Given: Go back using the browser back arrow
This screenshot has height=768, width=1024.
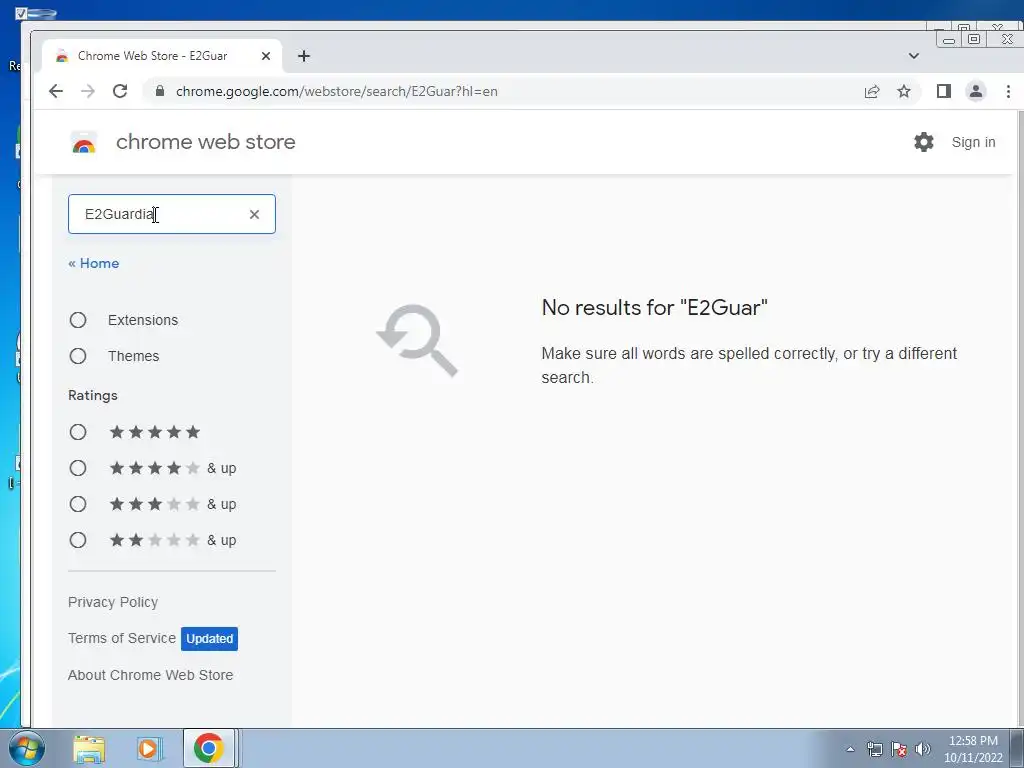Looking at the screenshot, I should [x=56, y=91].
